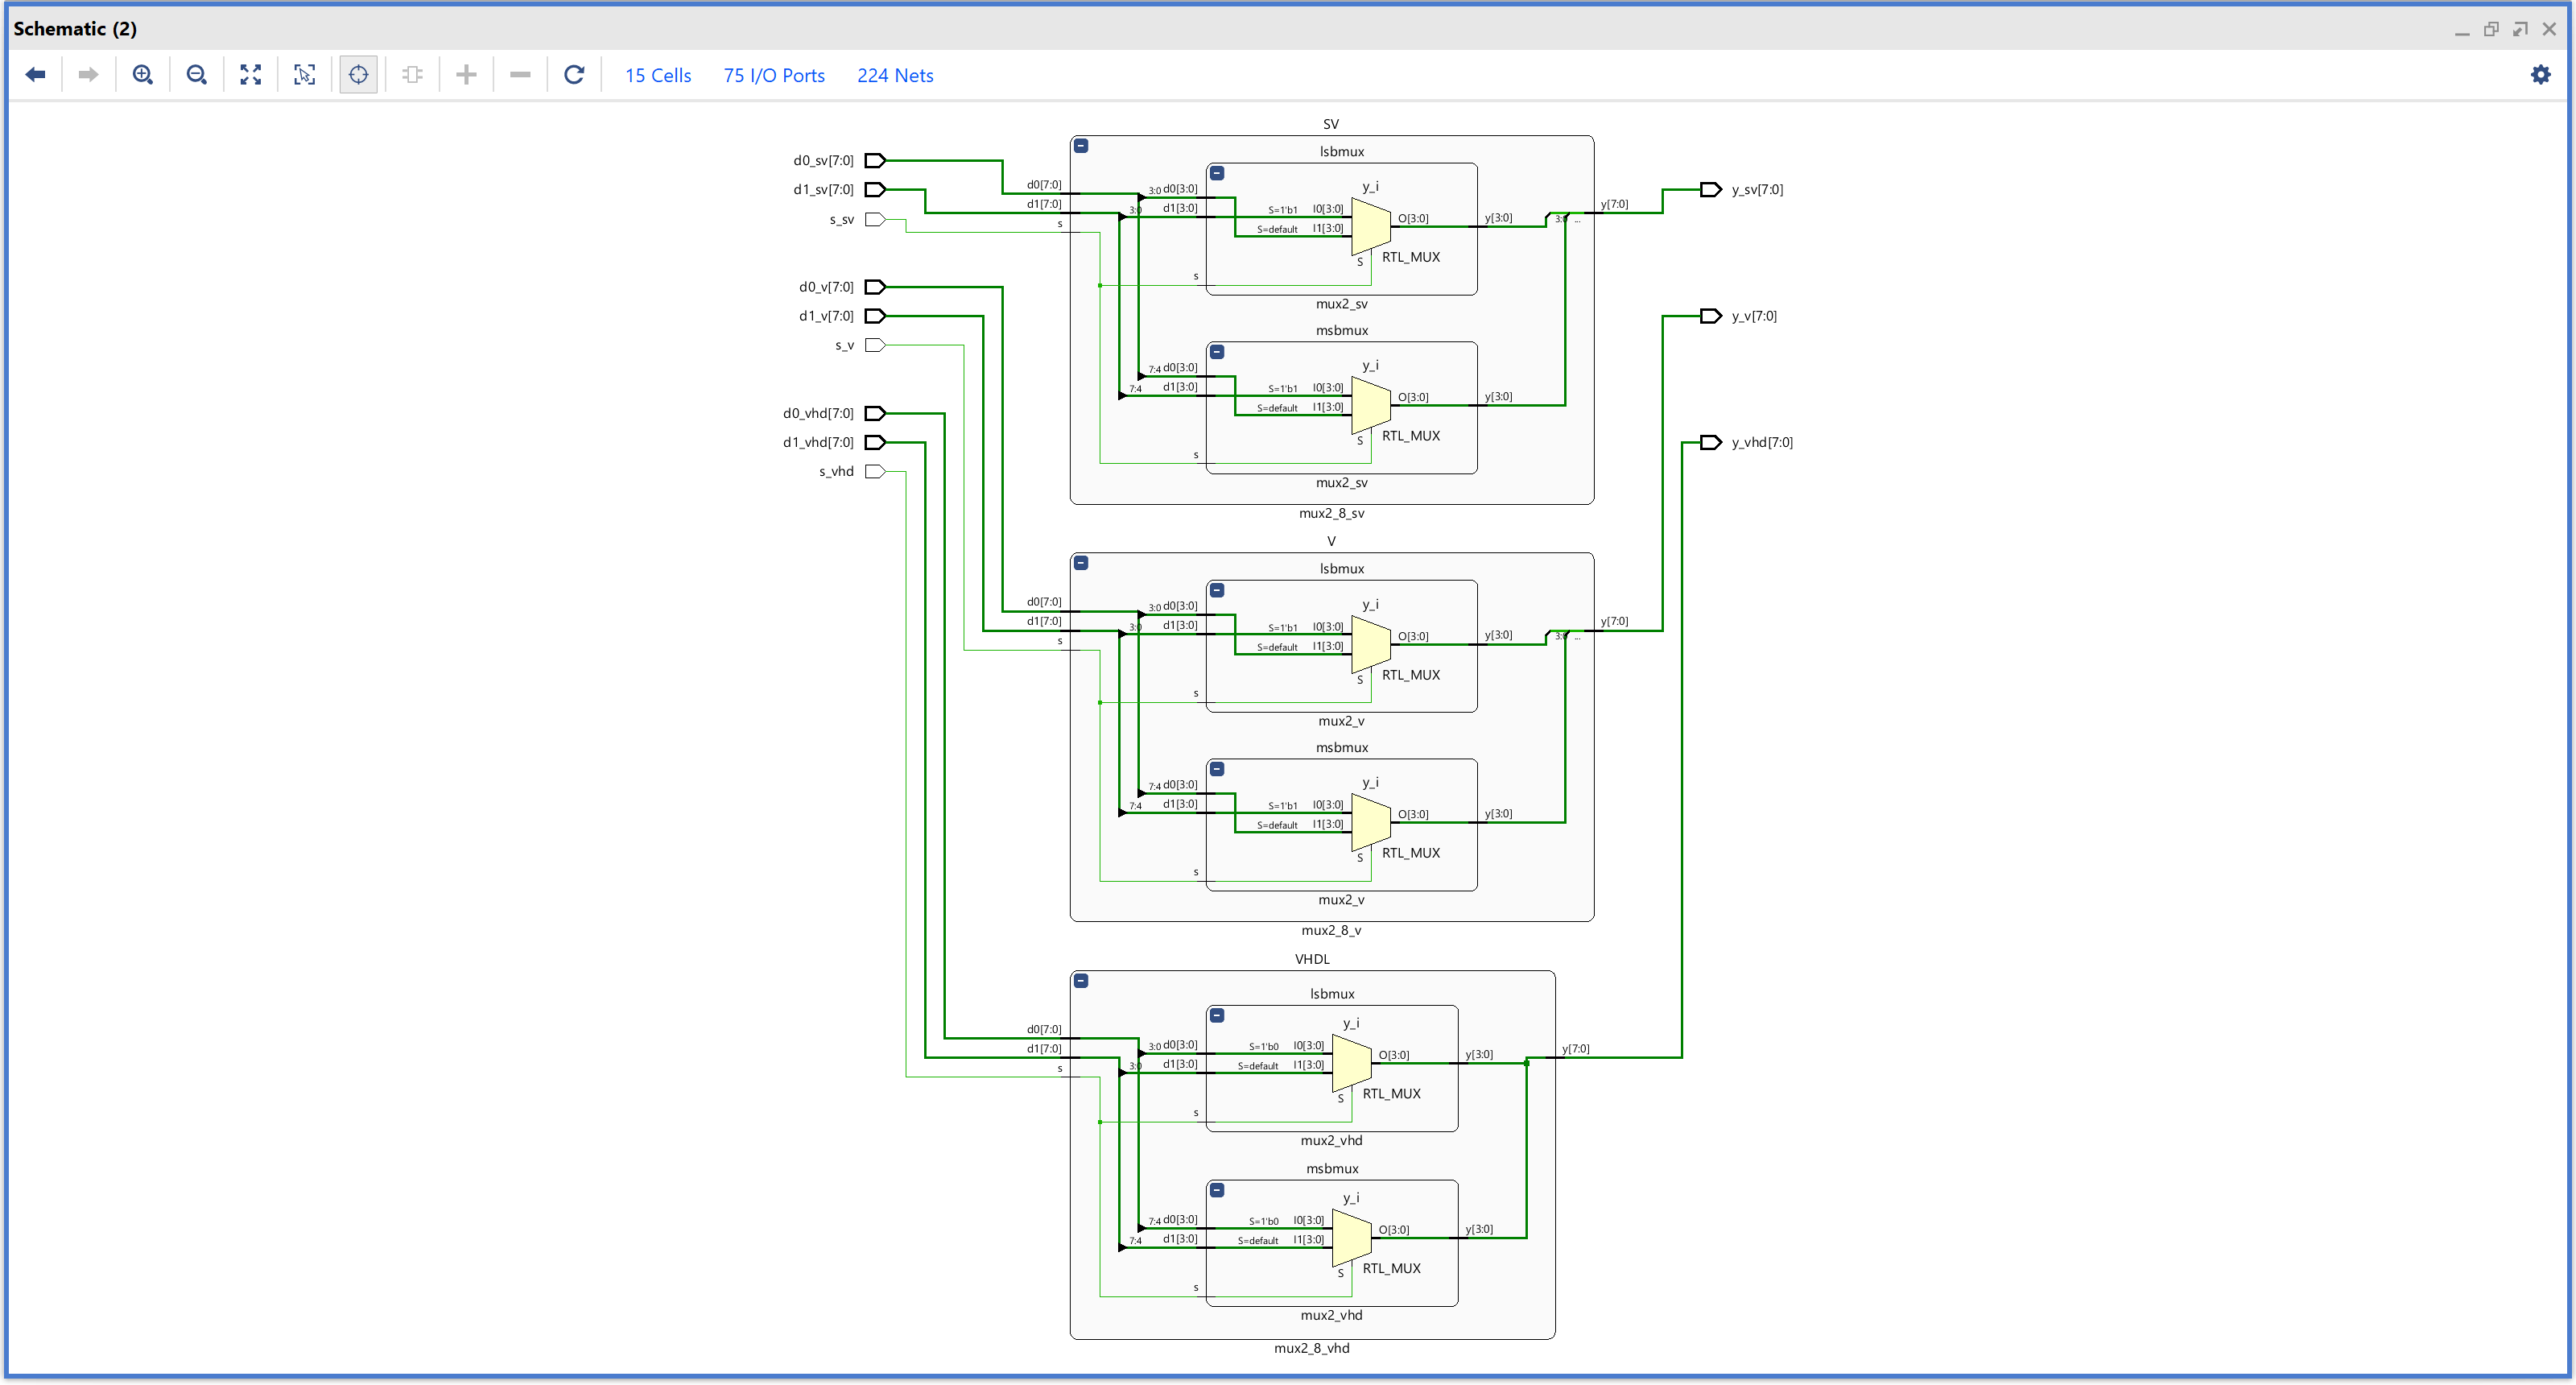Collapse the lsbmux block inside SV

point(1217,173)
